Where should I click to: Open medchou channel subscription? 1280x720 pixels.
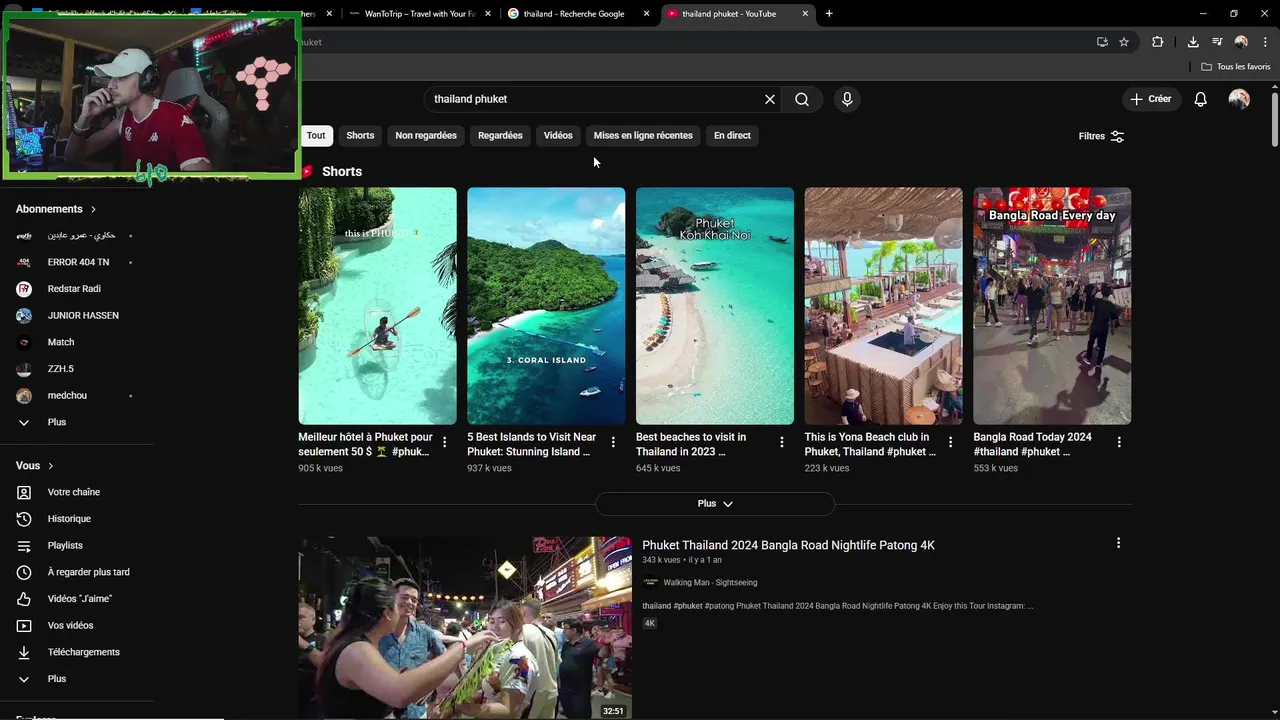[x=67, y=395]
